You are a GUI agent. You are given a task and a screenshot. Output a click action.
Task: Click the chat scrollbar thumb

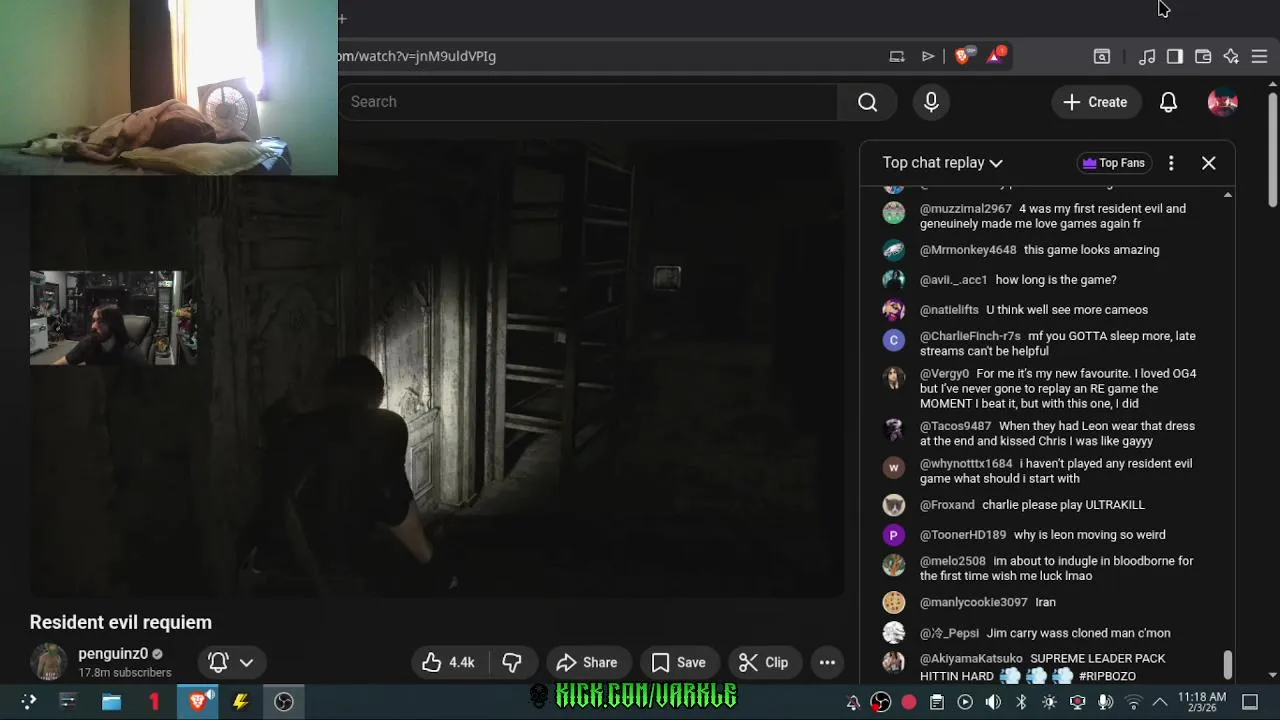pyautogui.click(x=1227, y=664)
